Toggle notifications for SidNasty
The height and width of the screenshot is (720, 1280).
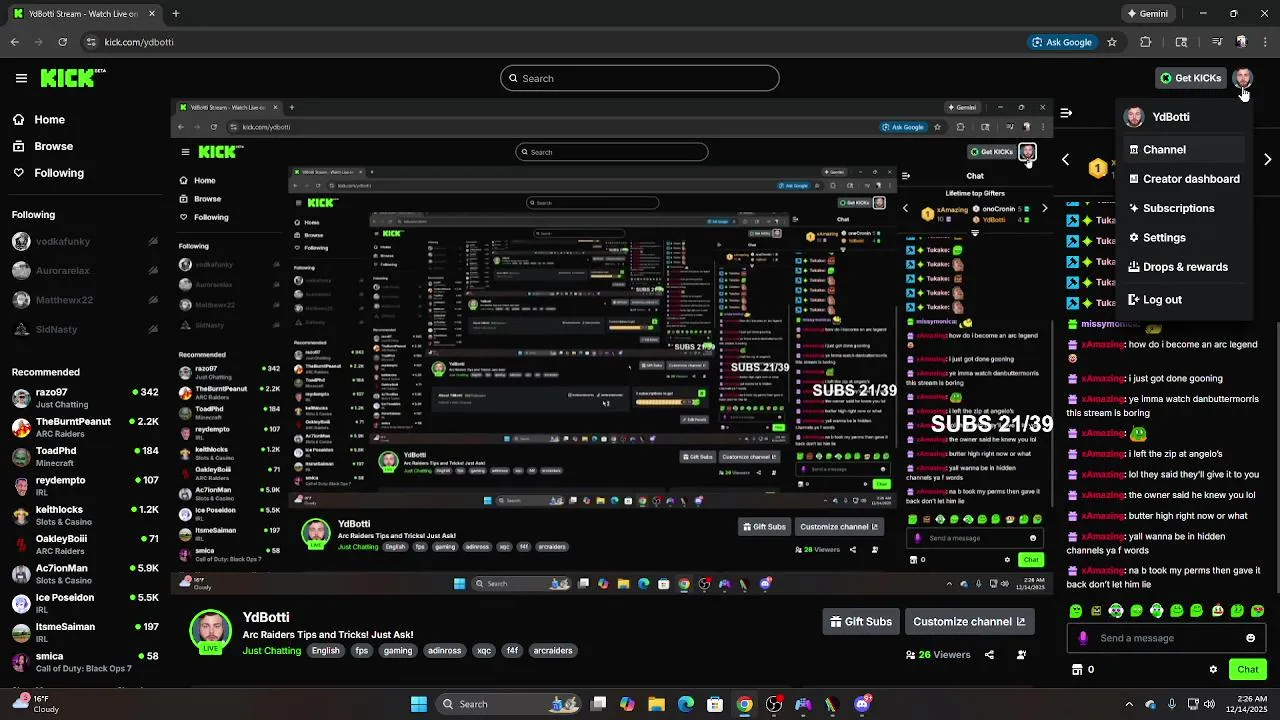tap(153, 329)
